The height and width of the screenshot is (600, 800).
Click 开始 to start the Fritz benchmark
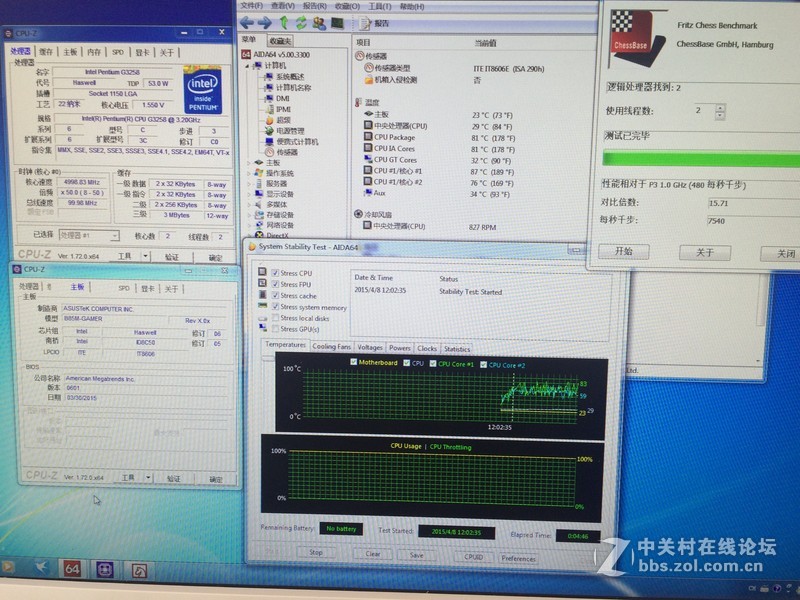pyautogui.click(x=625, y=252)
